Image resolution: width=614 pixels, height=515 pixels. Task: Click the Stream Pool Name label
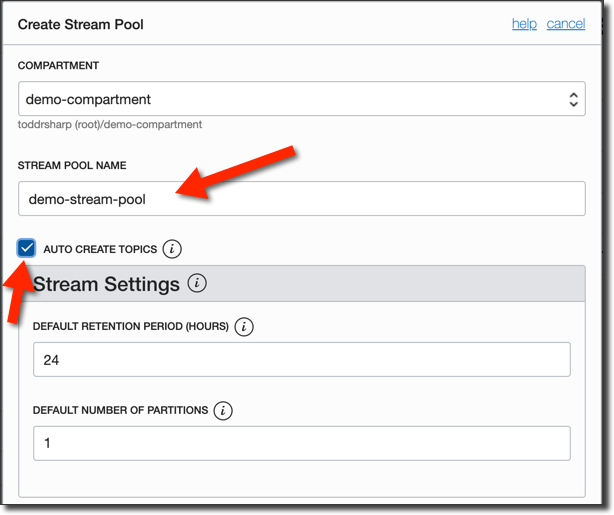tap(72, 165)
